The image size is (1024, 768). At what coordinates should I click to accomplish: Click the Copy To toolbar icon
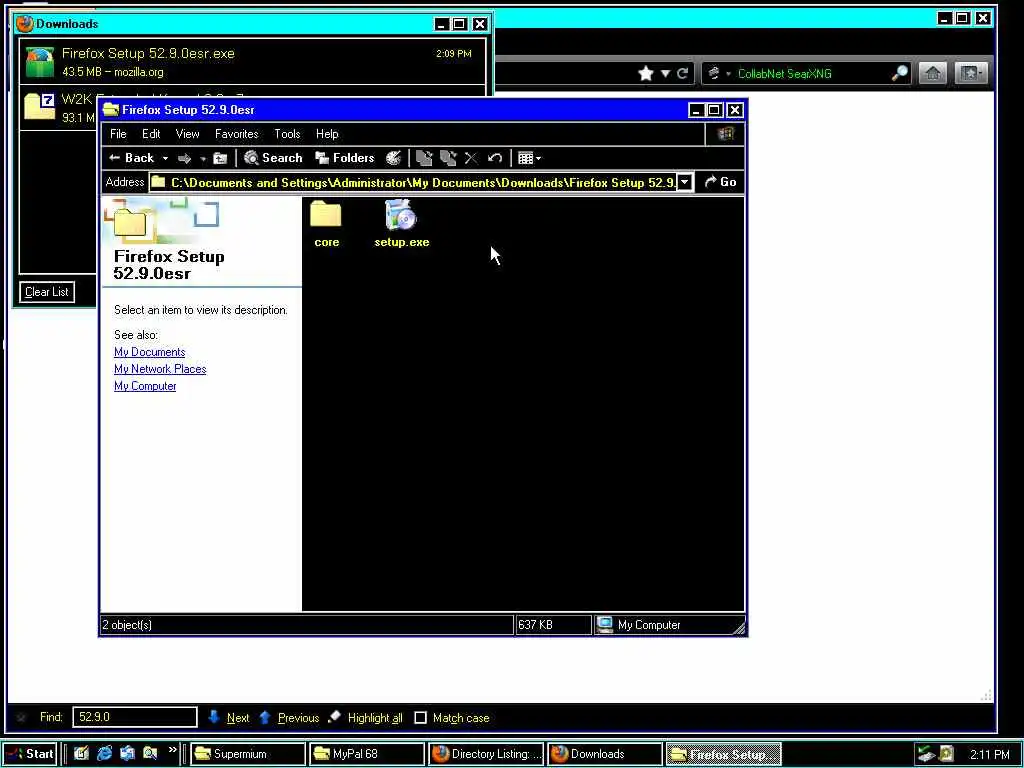pyautogui.click(x=448, y=158)
